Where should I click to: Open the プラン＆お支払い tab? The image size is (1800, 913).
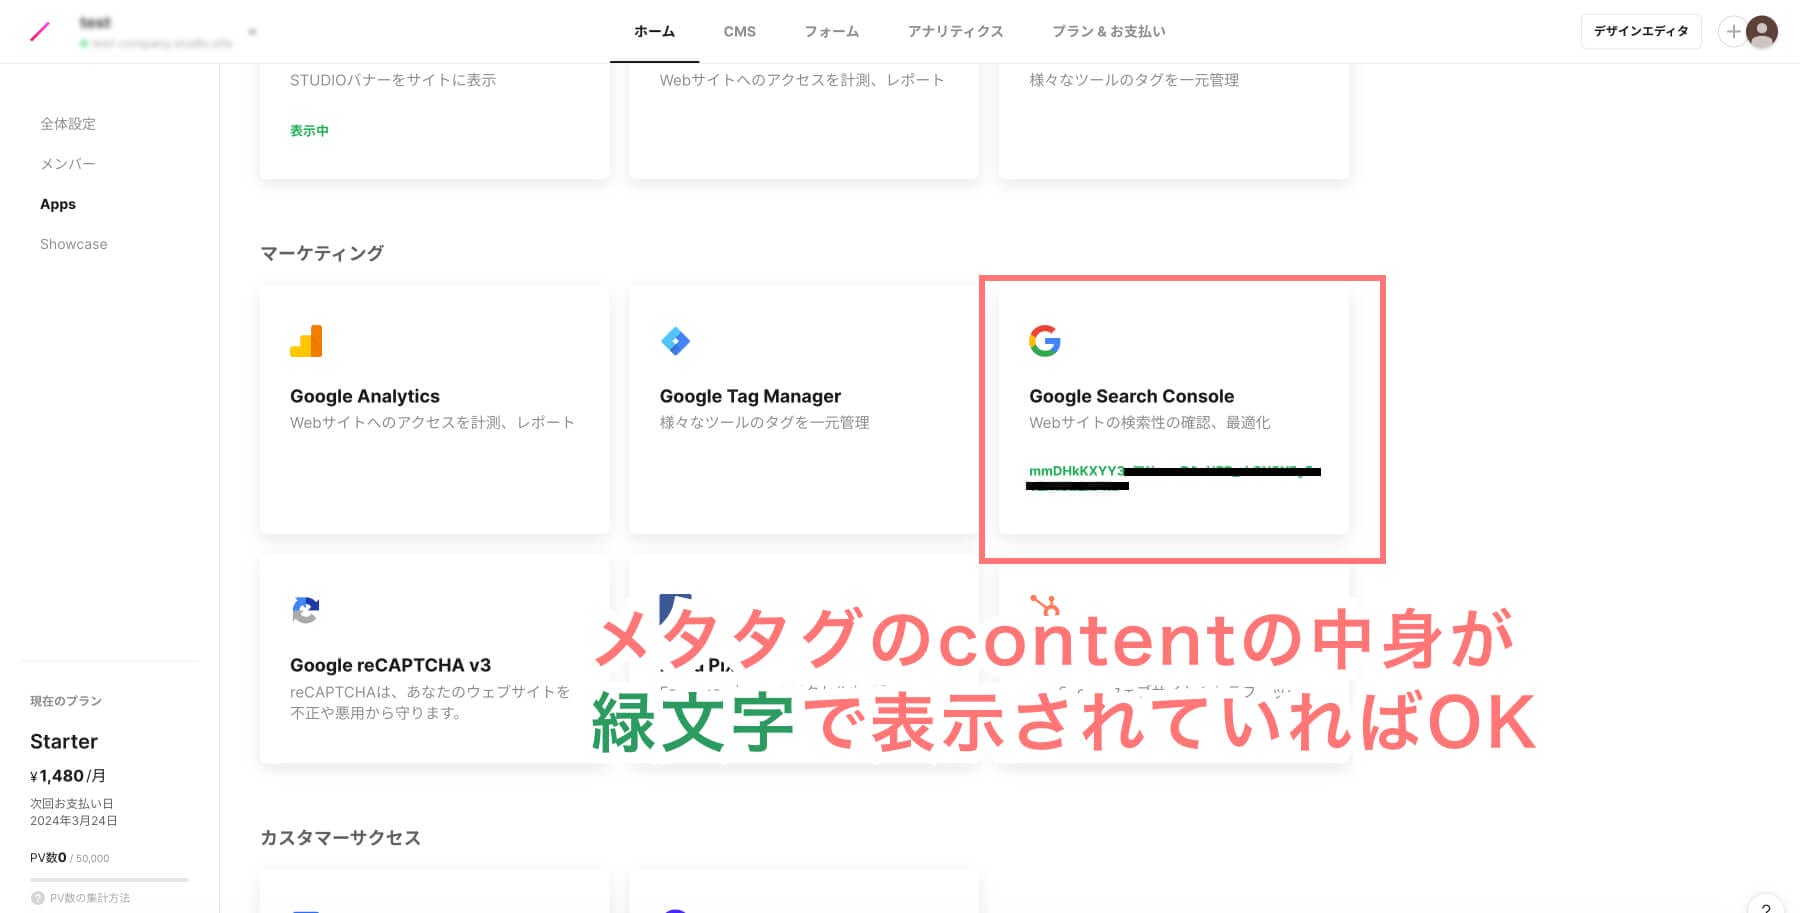tap(1108, 32)
